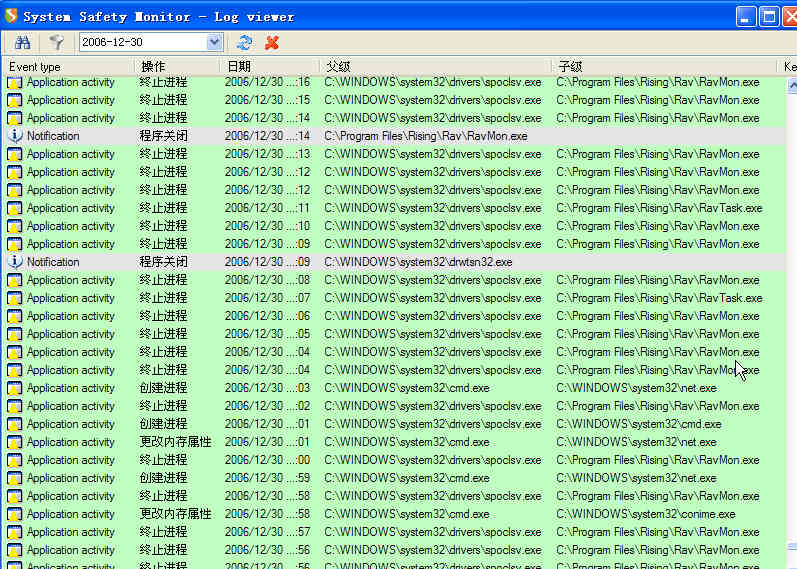Sort by the 操作 column header
The width and height of the screenshot is (797, 569).
pyautogui.click(x=177, y=67)
